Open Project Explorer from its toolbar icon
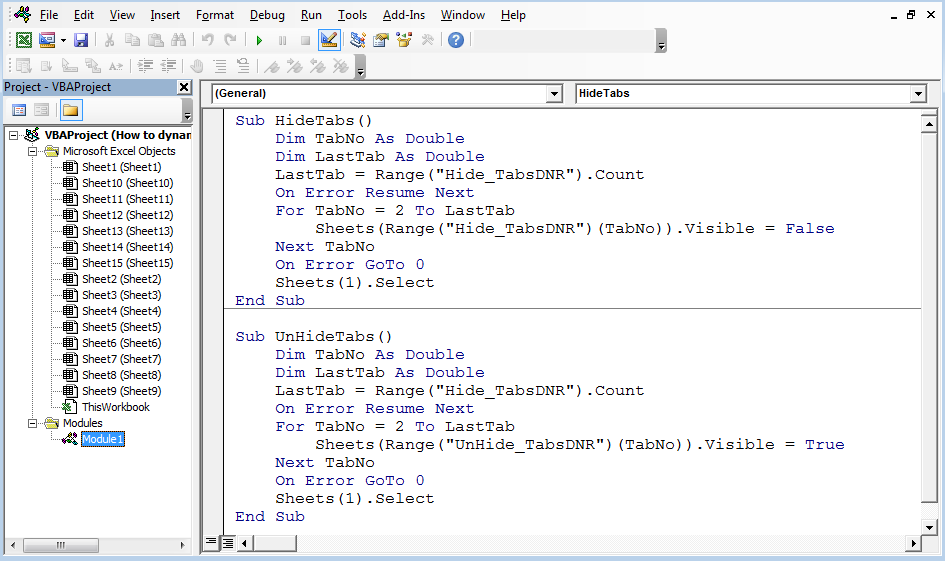Screen dimensions: 945x561 click(x=358, y=40)
